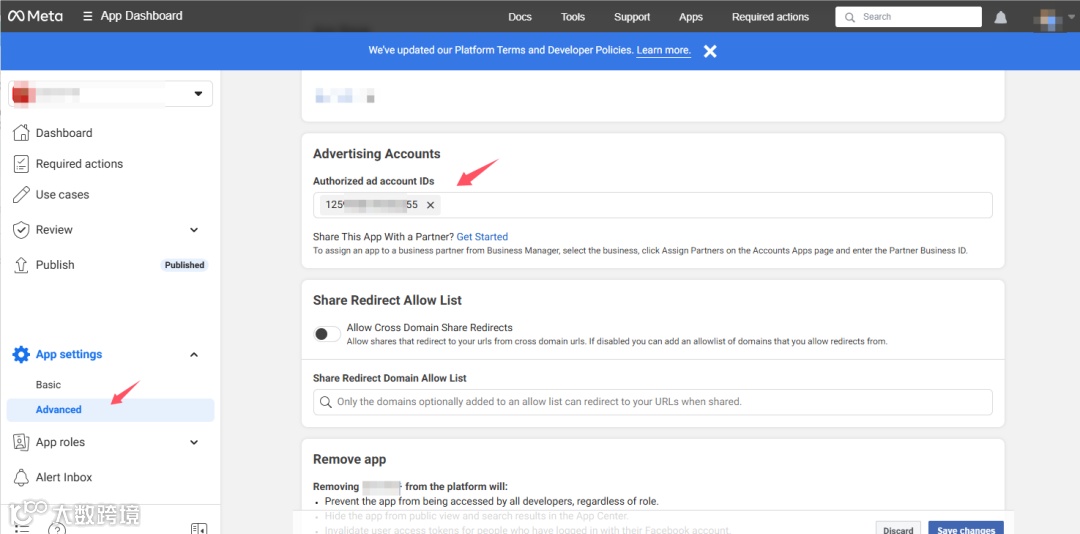Click the Get Started link

pyautogui.click(x=482, y=237)
